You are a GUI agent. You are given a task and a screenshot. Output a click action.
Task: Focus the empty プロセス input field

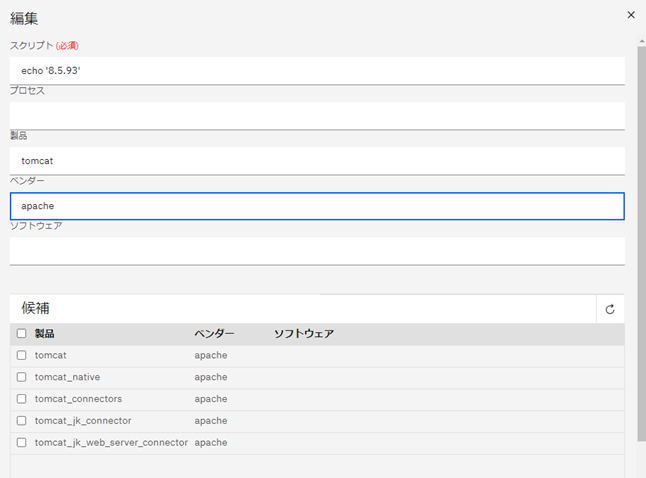[x=317, y=115]
